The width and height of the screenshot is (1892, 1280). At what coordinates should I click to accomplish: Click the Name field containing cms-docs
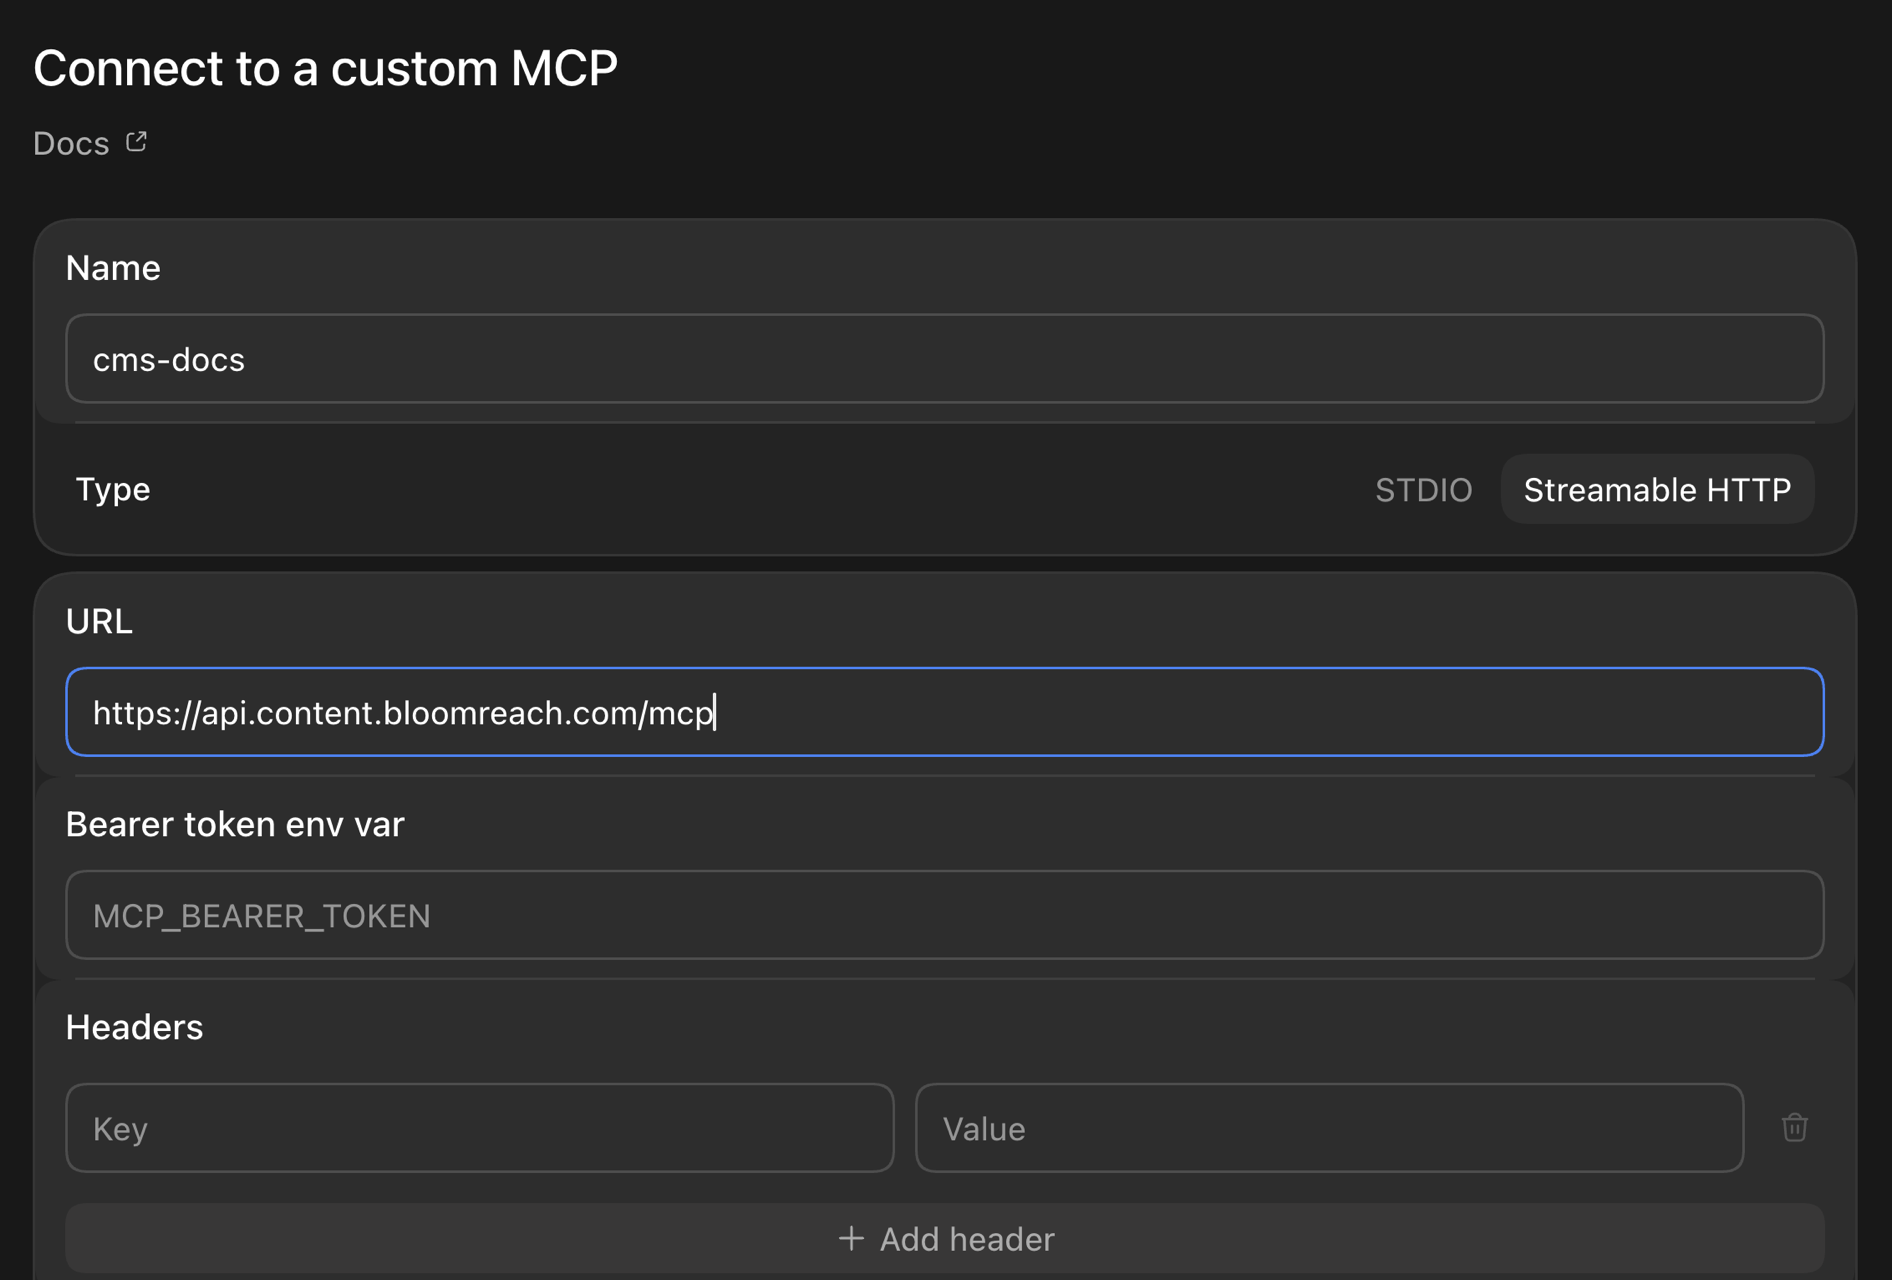tap(945, 359)
